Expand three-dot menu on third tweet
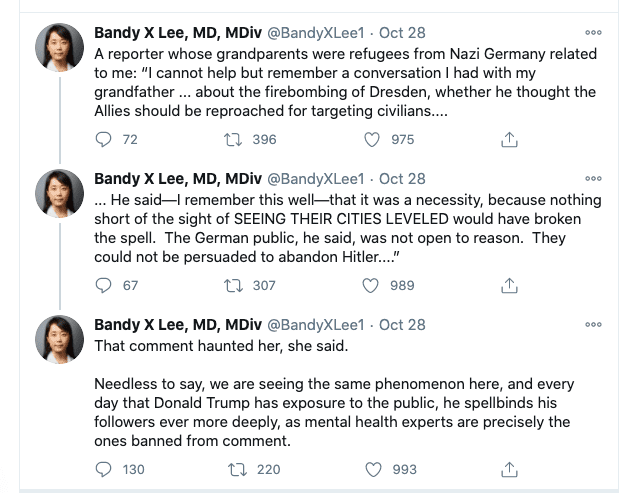Image resolution: width=628 pixels, height=493 pixels. pyautogui.click(x=593, y=324)
